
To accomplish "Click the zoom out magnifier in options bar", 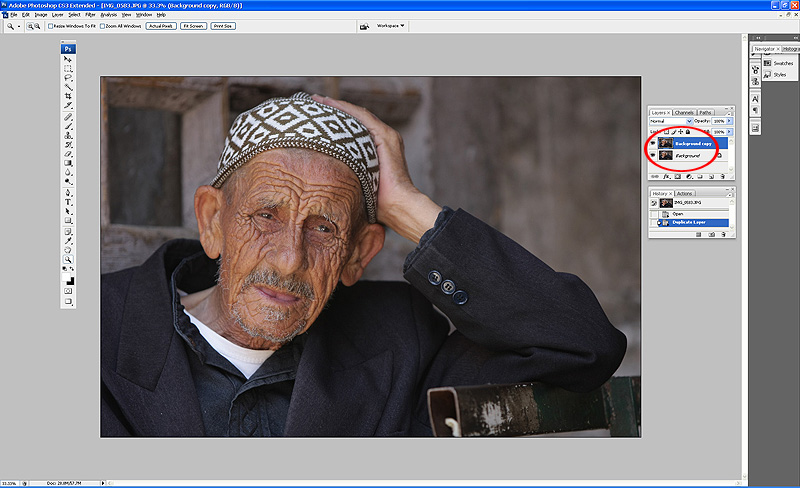I will (37, 26).
